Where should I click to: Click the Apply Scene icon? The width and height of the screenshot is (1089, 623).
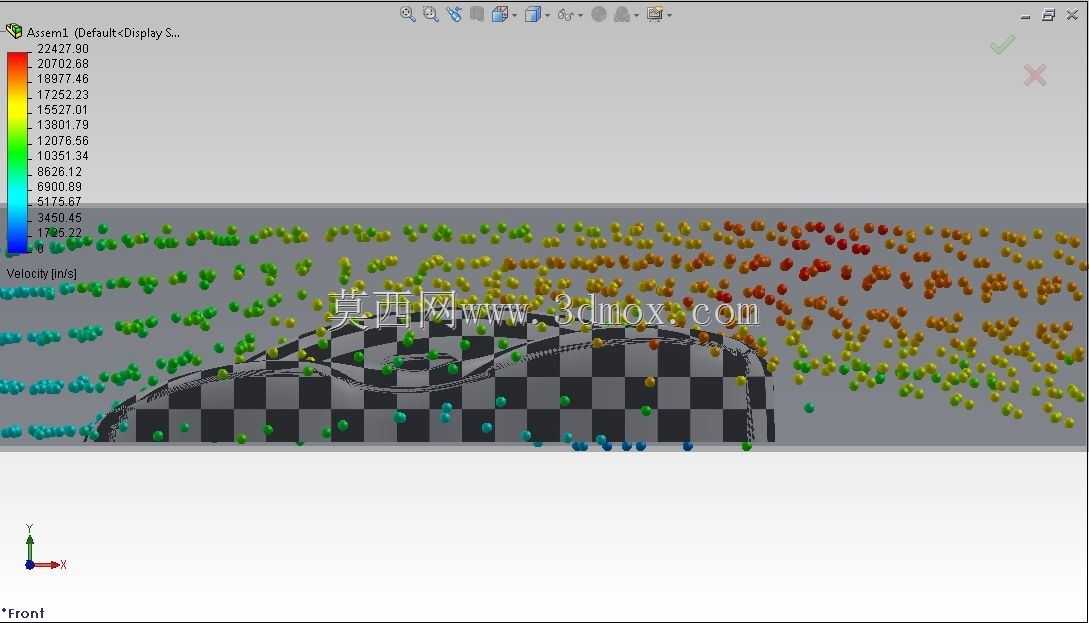[x=622, y=14]
